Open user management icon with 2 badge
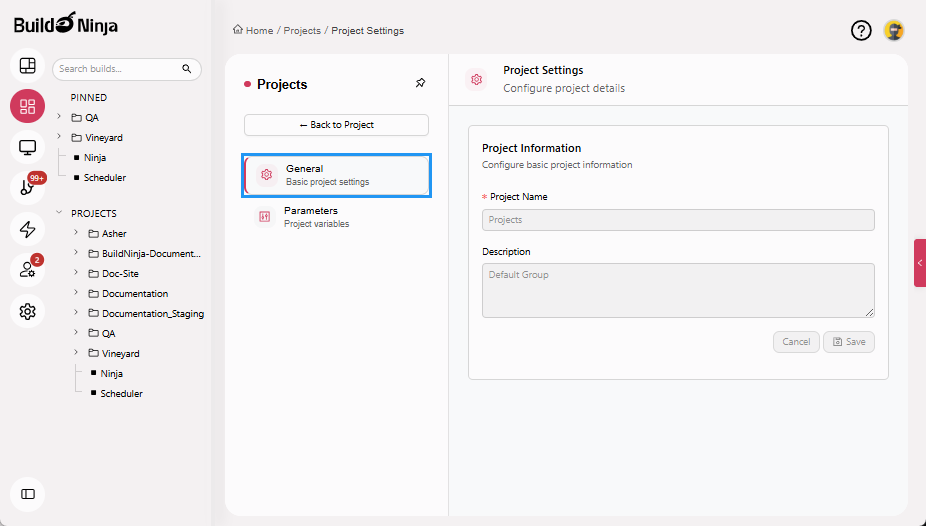The image size is (926, 526). (x=27, y=270)
